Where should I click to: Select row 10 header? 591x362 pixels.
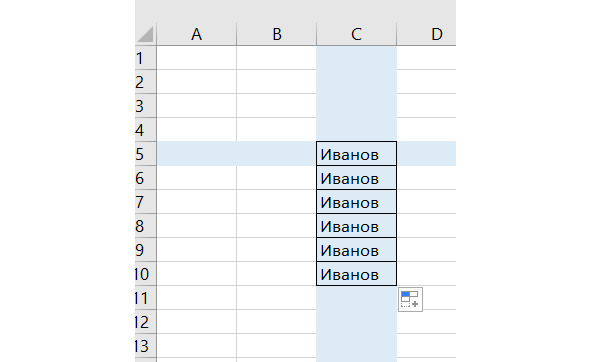[x=145, y=274]
